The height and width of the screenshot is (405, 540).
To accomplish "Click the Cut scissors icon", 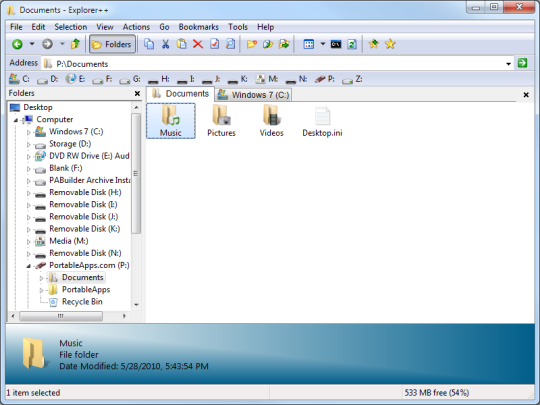I will point(165,44).
